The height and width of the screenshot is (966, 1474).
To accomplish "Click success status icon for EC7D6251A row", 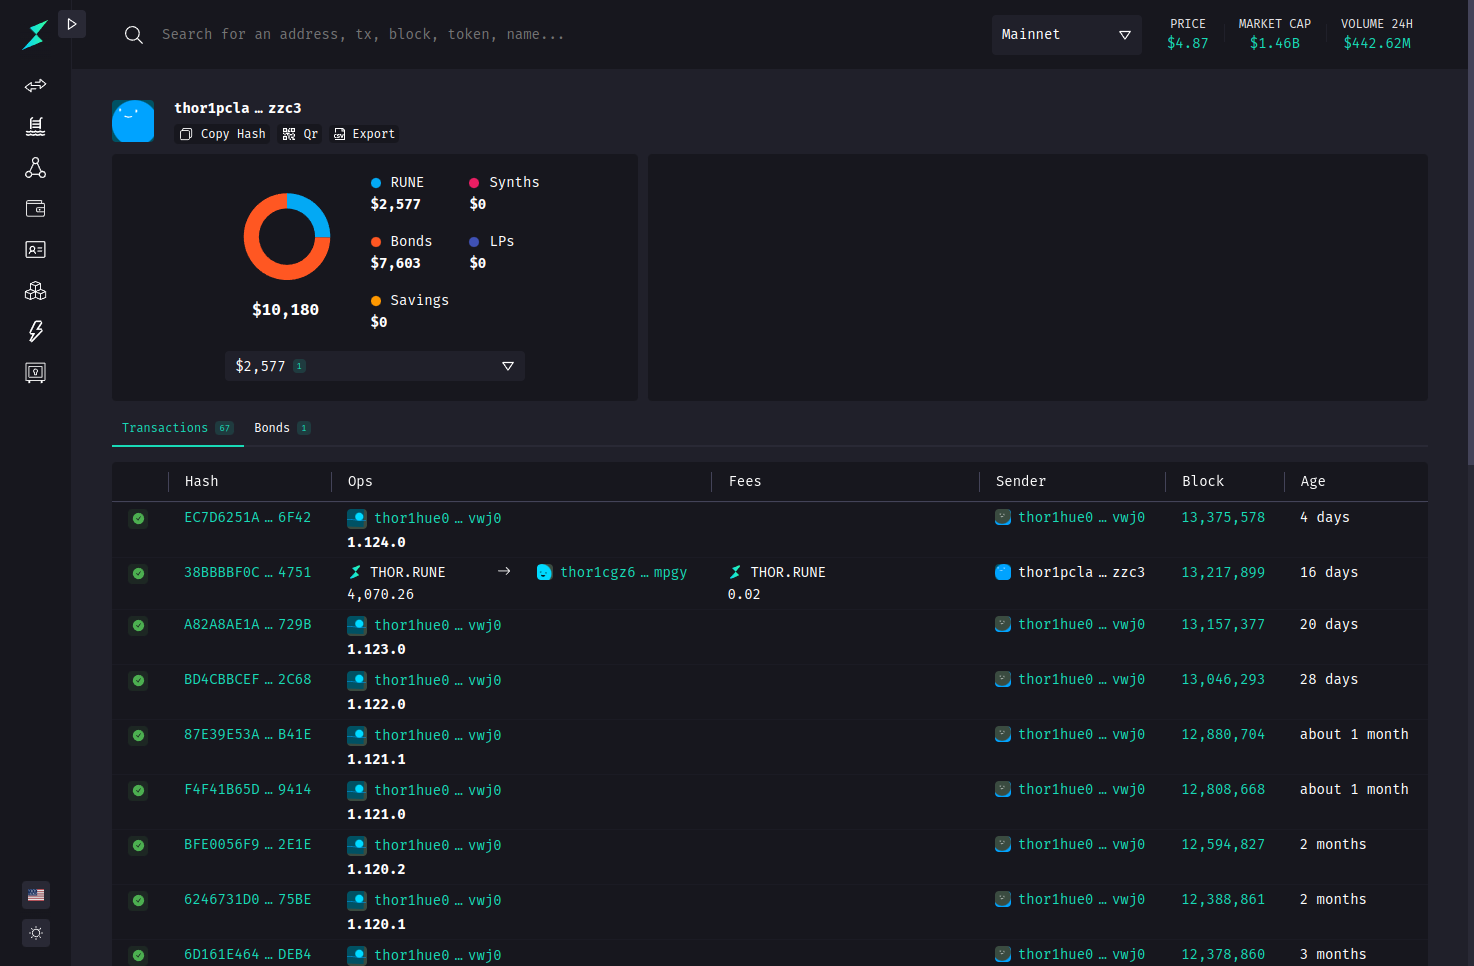I will coord(139,518).
